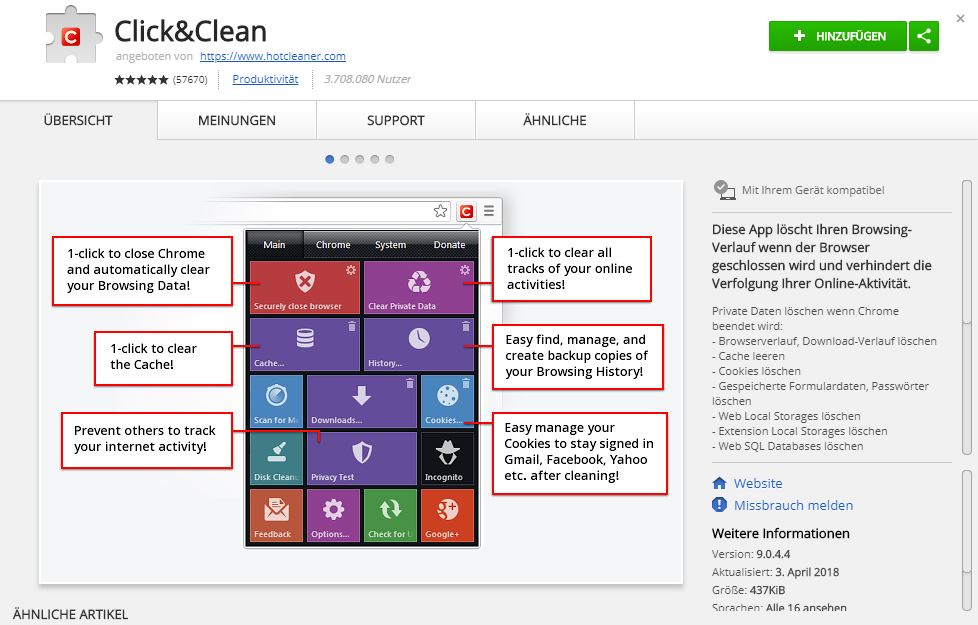The width and height of the screenshot is (978, 625).
Task: Click the '(57670)' review count
Action: pyautogui.click(x=190, y=80)
